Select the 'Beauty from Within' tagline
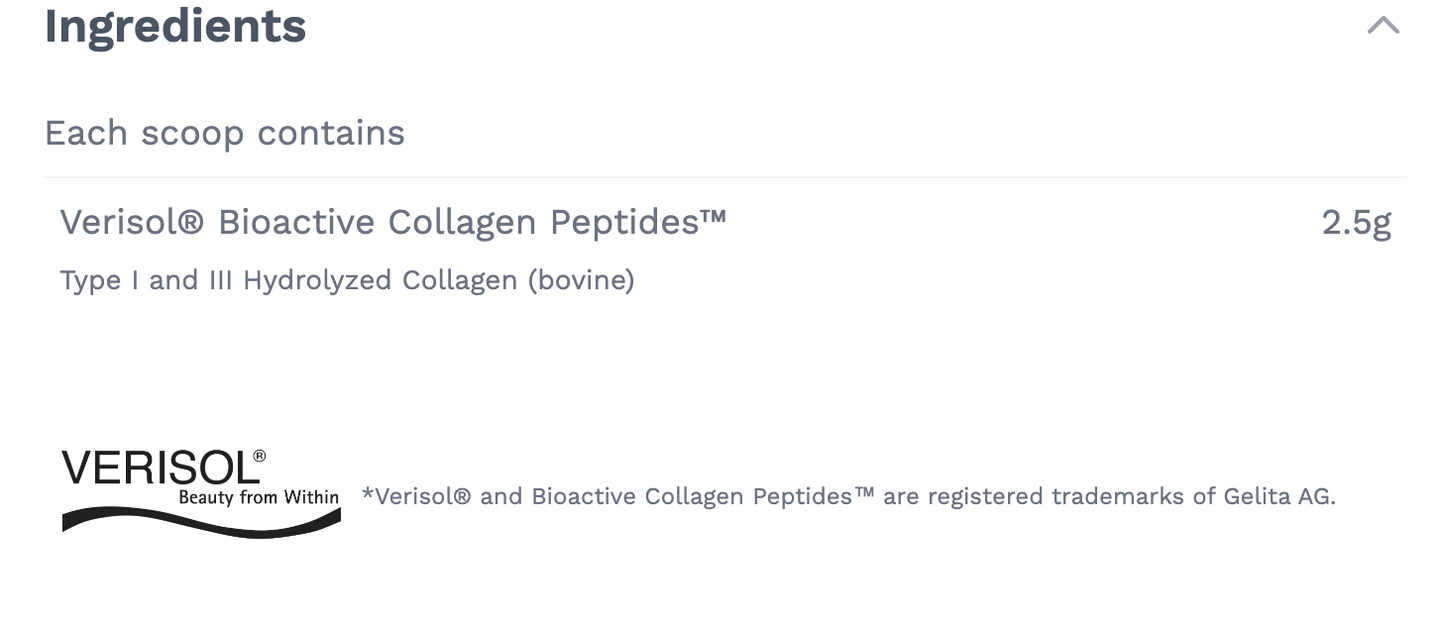The height and width of the screenshot is (628, 1445). coord(262,497)
